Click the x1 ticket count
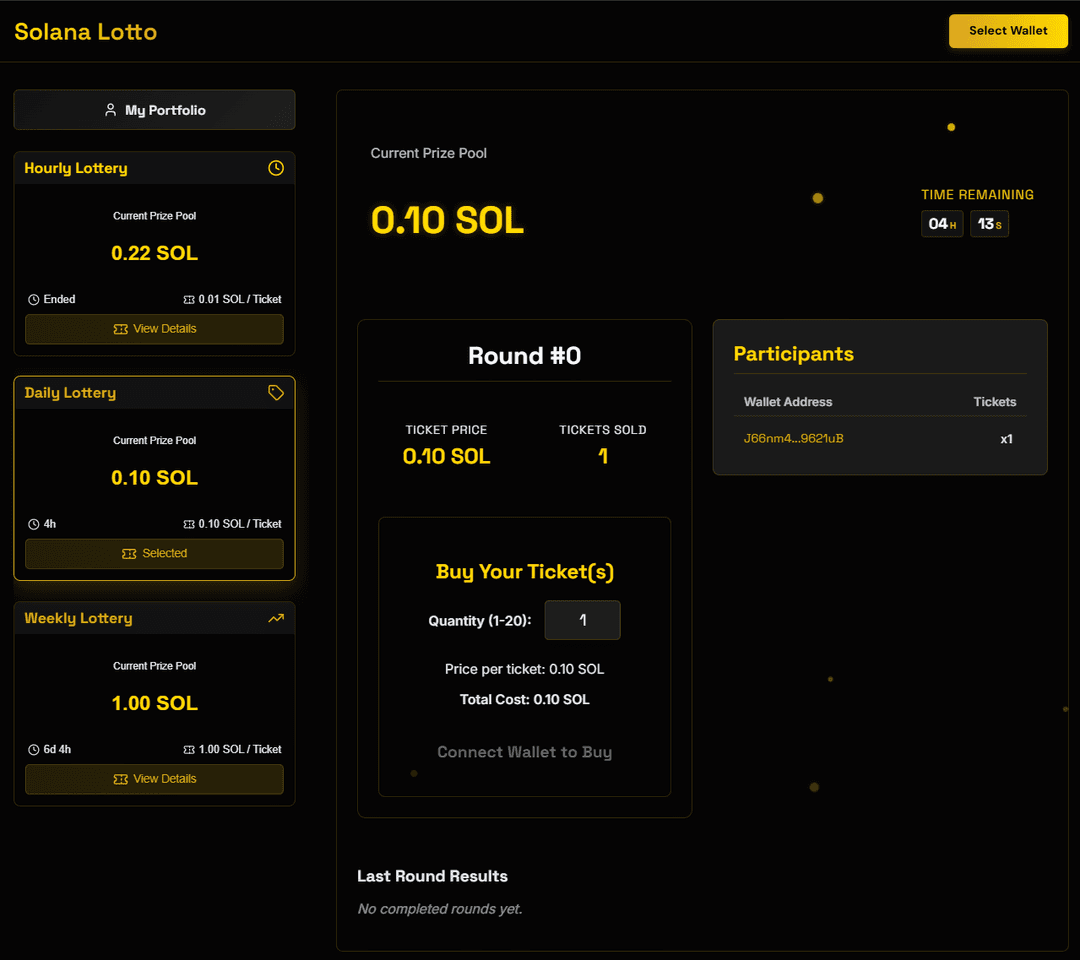The width and height of the screenshot is (1080, 960). pyautogui.click(x=1006, y=439)
